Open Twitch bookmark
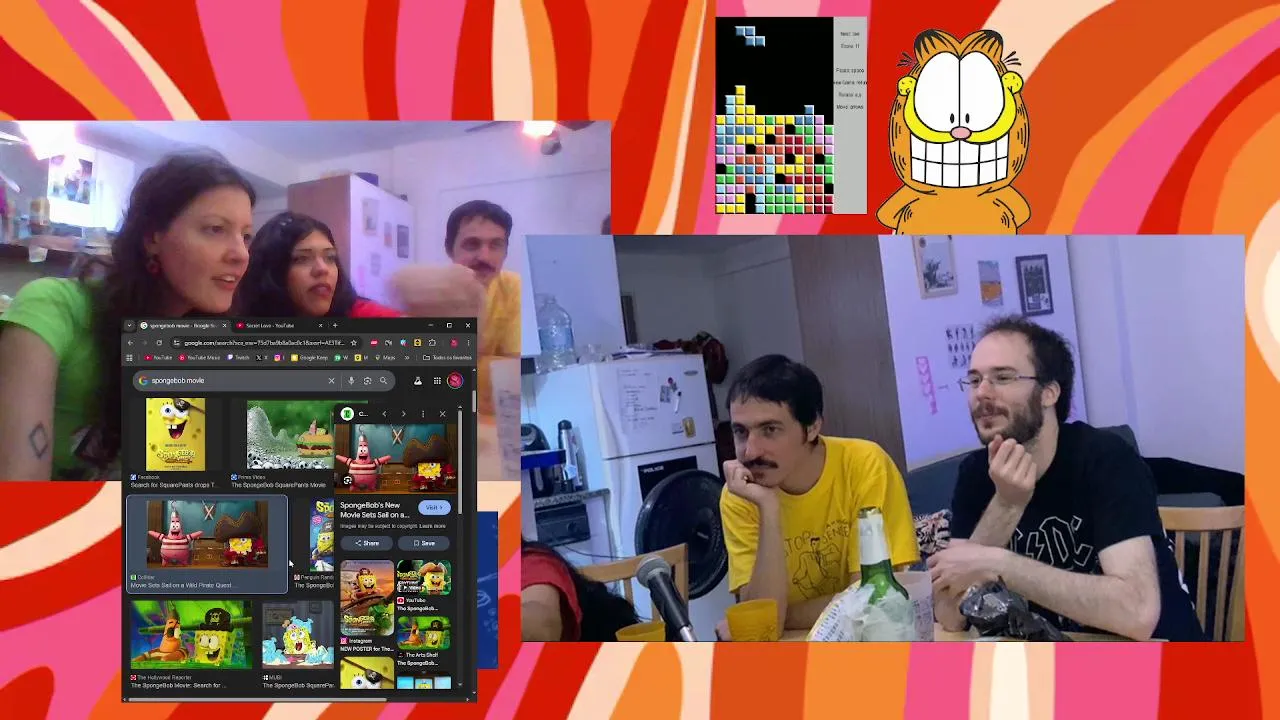 [238, 358]
